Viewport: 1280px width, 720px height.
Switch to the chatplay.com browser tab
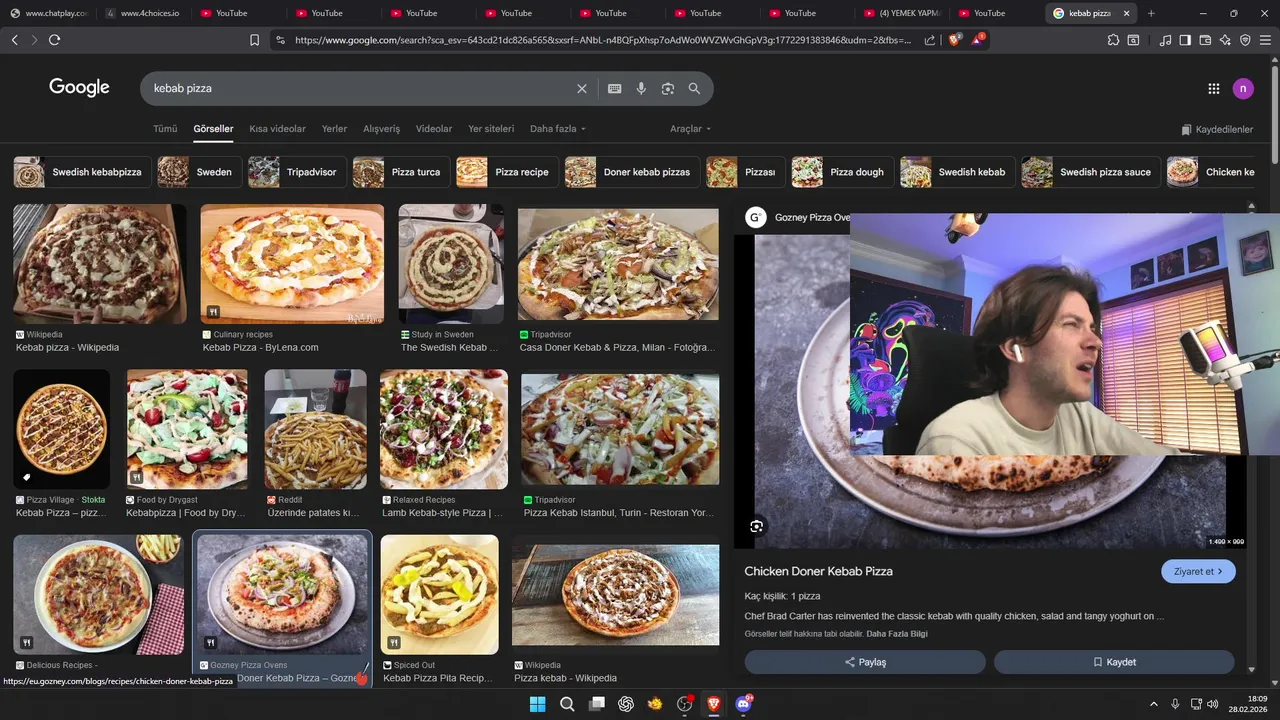click(x=48, y=13)
